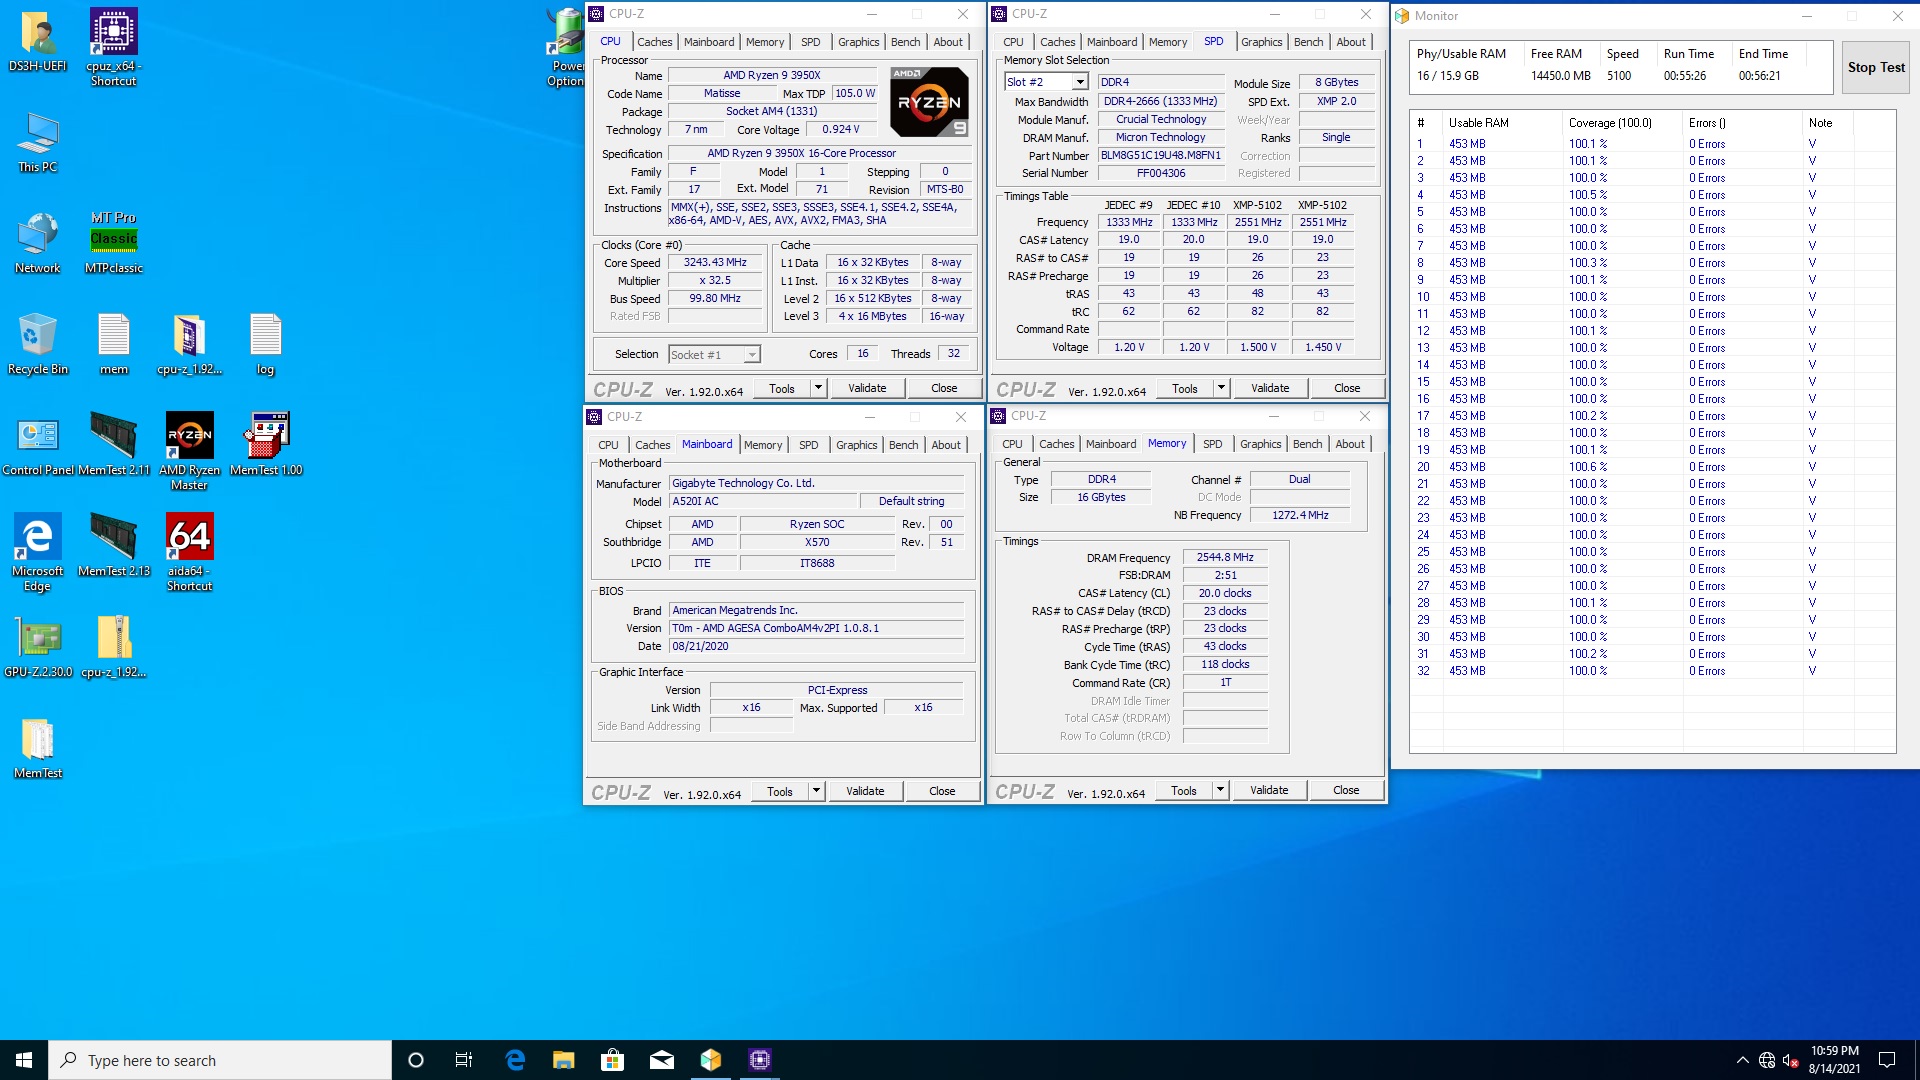
Task: Open the Recycle Bin icon
Action: [x=38, y=344]
